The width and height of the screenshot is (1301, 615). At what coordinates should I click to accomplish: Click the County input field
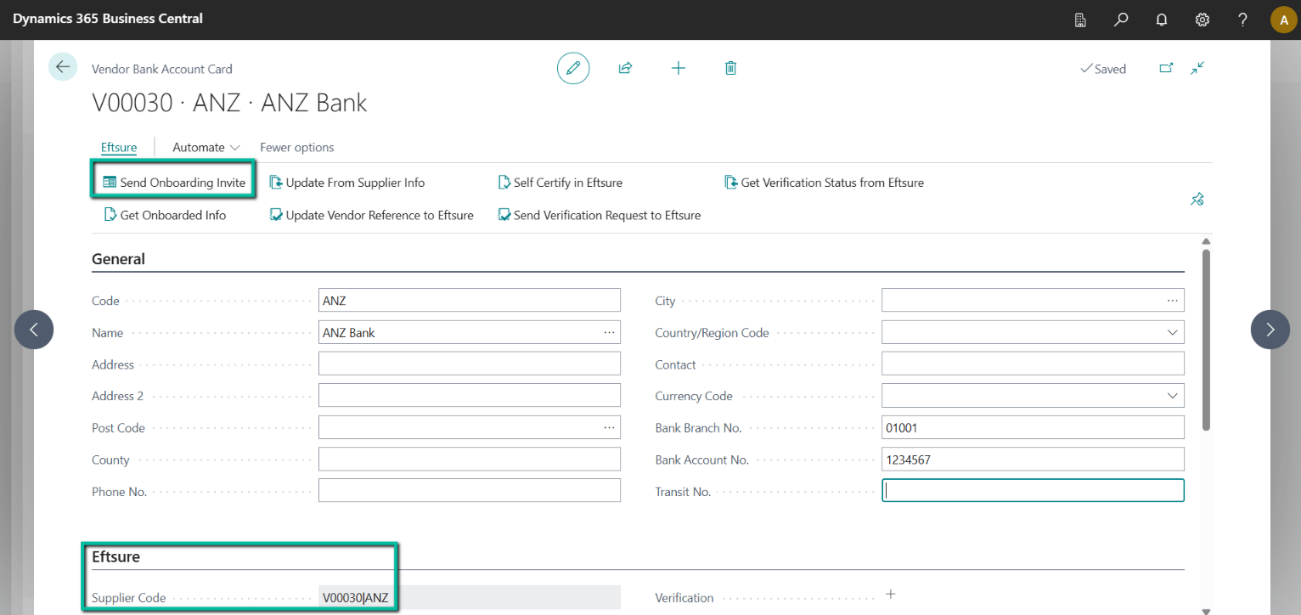(x=469, y=459)
